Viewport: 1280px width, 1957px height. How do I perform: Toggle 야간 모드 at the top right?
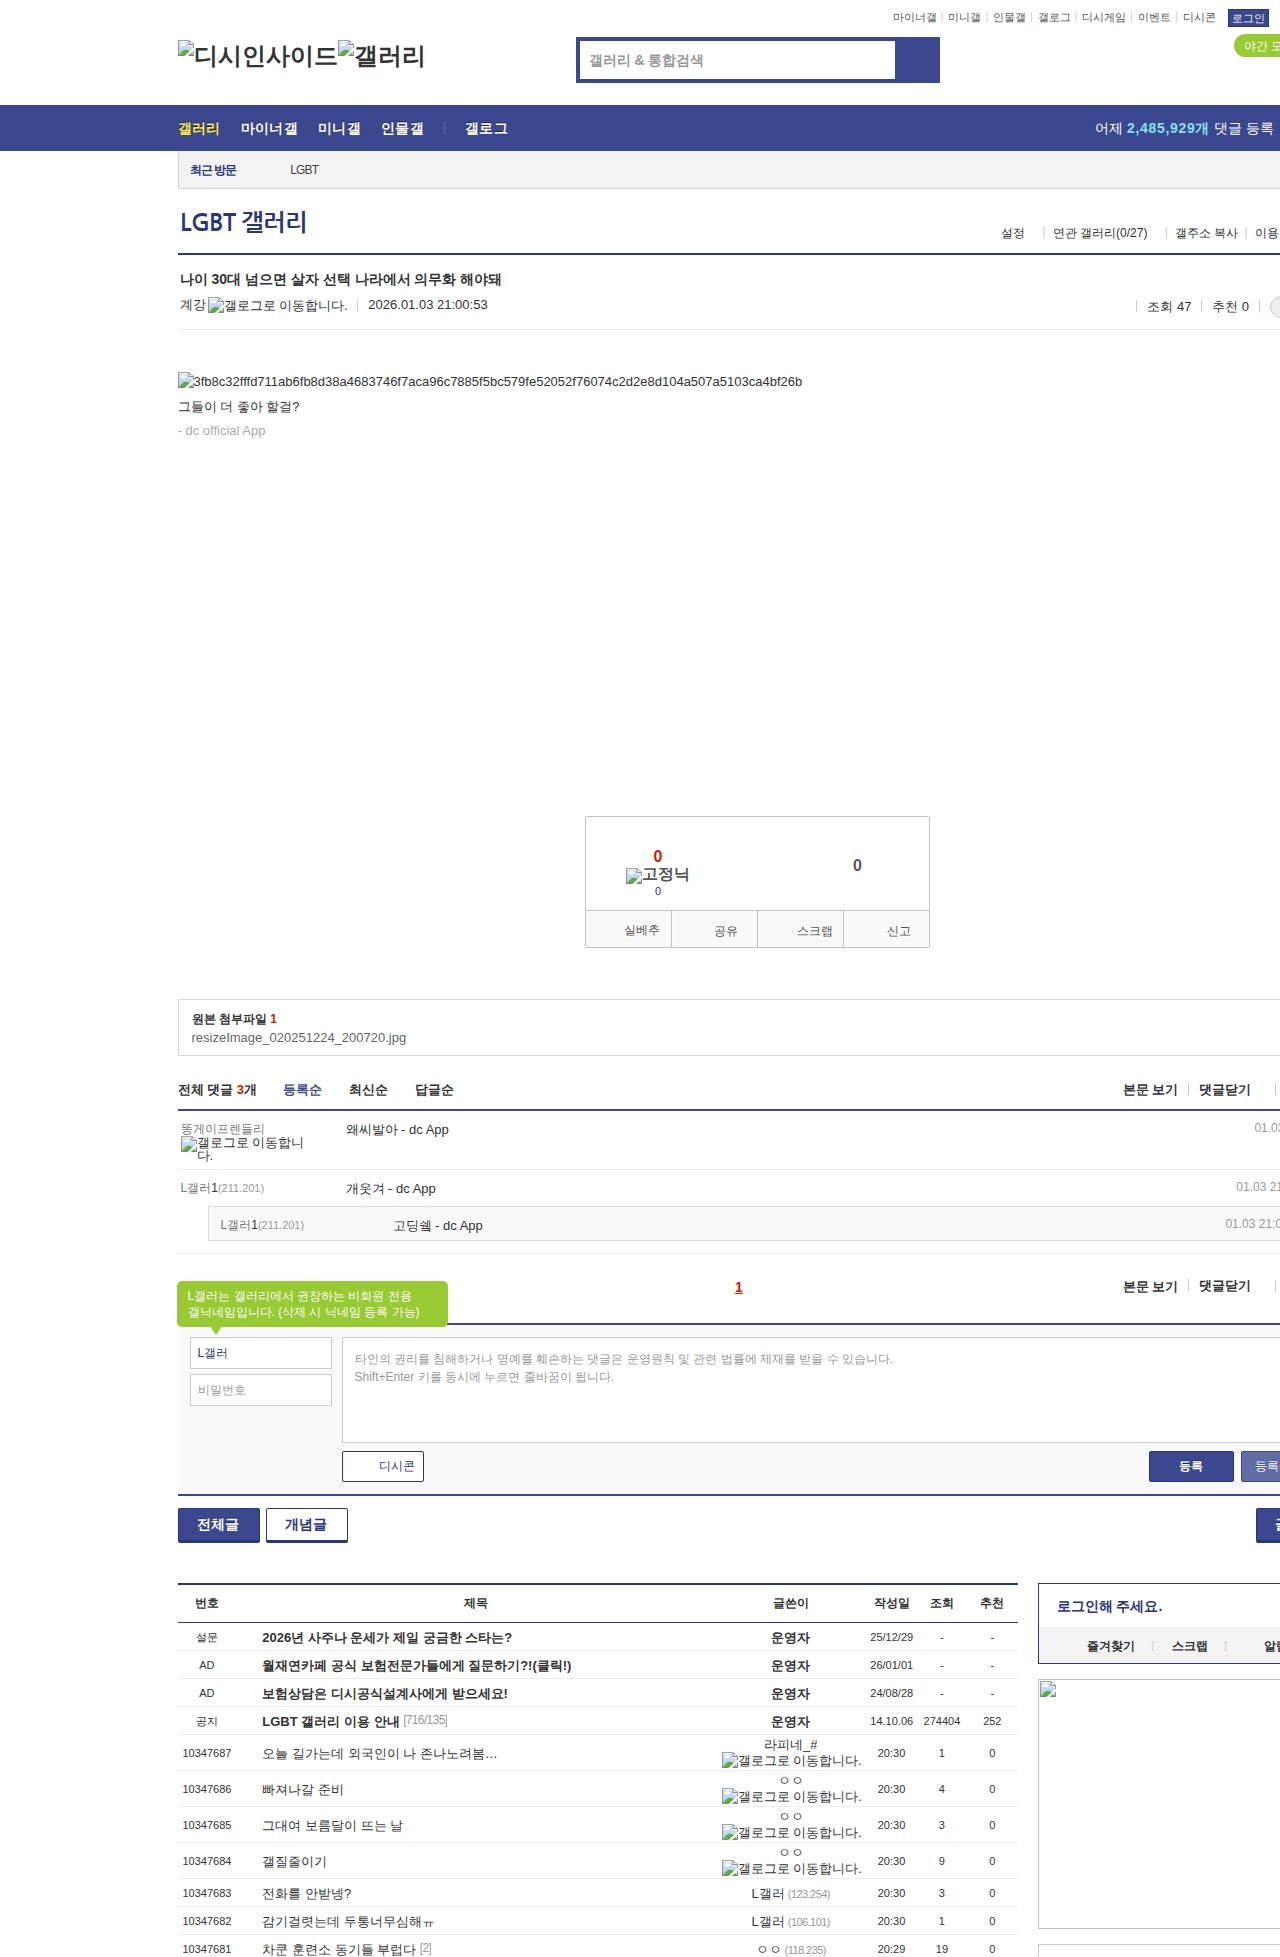(x=1258, y=46)
